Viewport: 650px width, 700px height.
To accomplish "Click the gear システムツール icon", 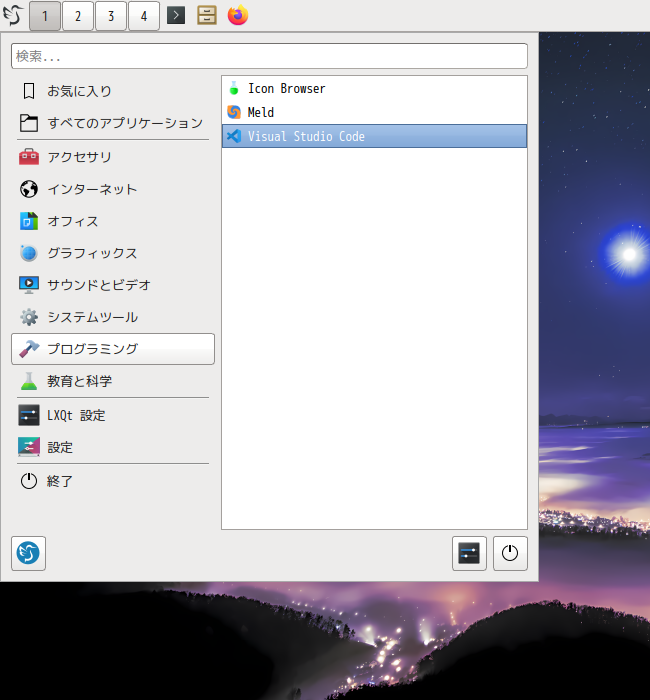I will tap(29, 317).
